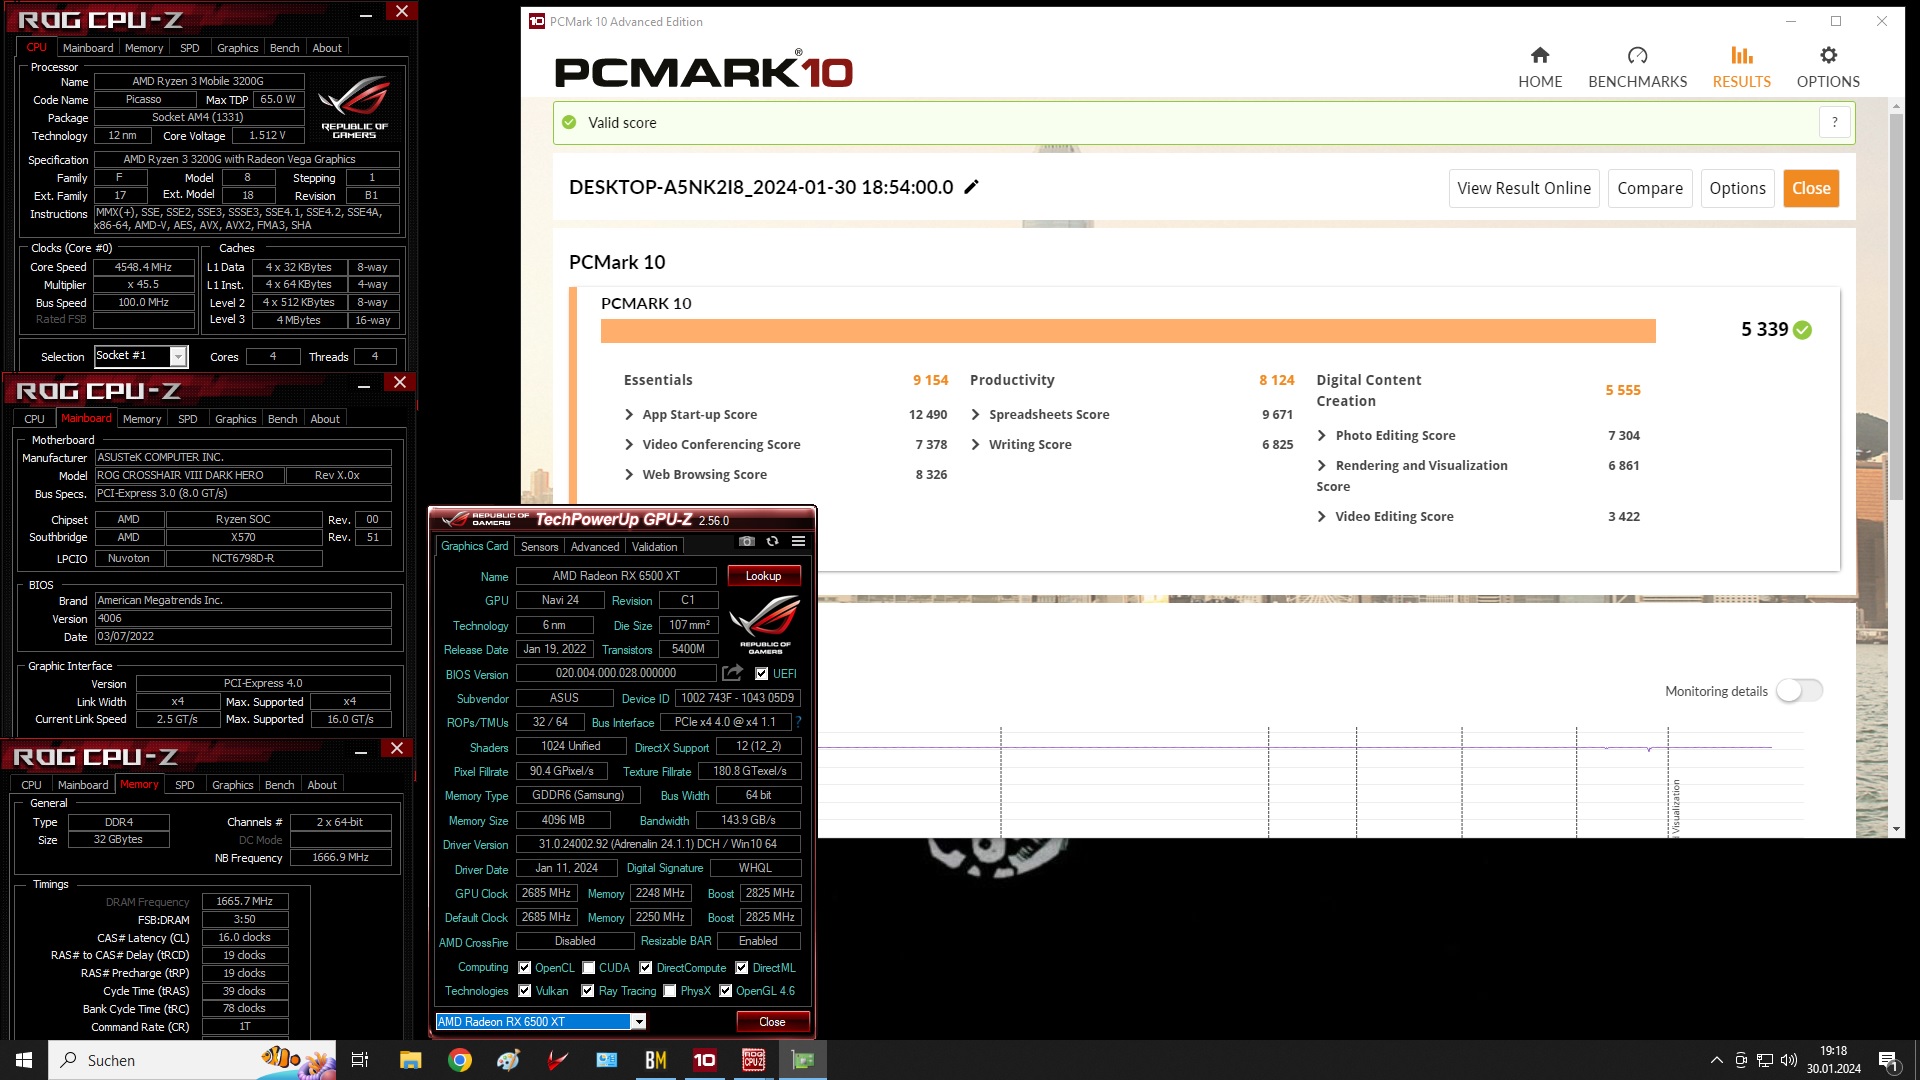Click the orange Close result button
Screen dimensions: 1920x1080
(1811, 188)
